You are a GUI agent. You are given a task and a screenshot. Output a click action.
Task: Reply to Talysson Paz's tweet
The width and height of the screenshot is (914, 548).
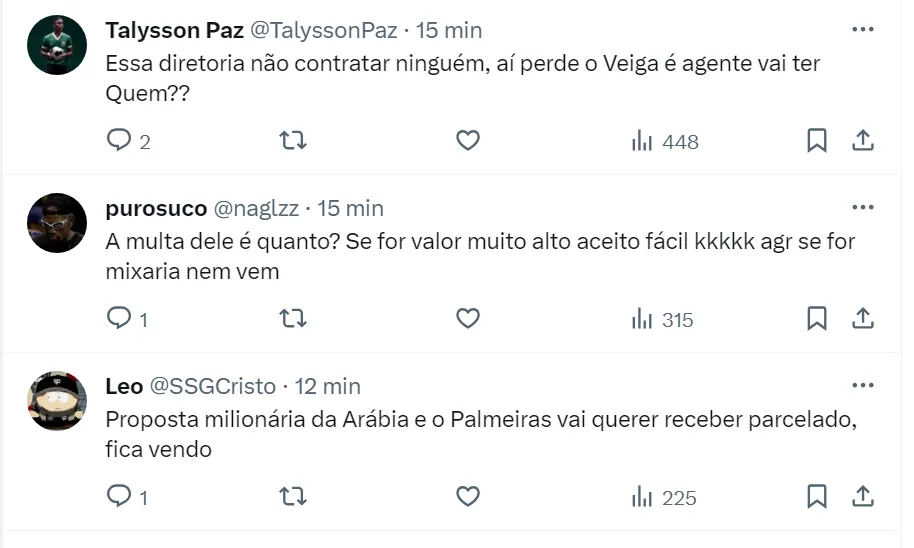120,141
